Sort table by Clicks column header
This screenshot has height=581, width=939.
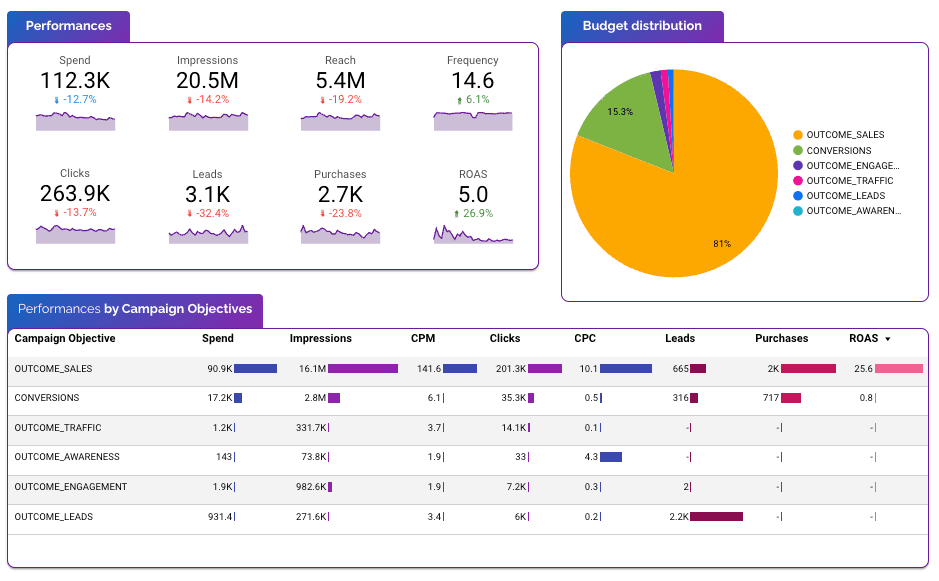pyautogui.click(x=505, y=338)
